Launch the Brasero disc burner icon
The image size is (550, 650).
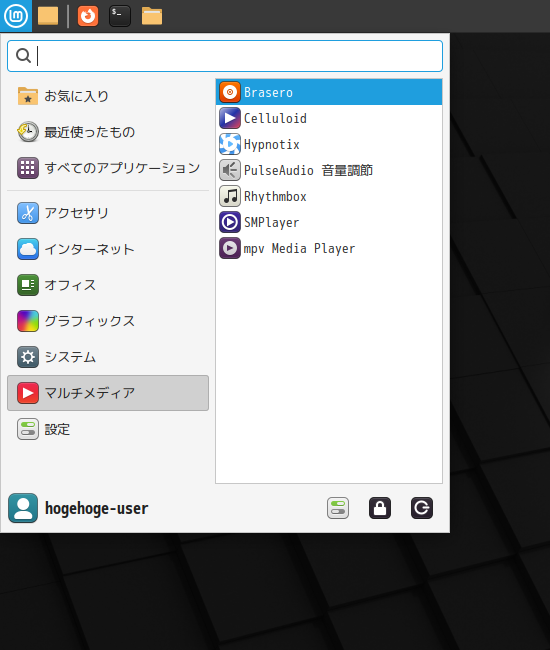tap(230, 92)
